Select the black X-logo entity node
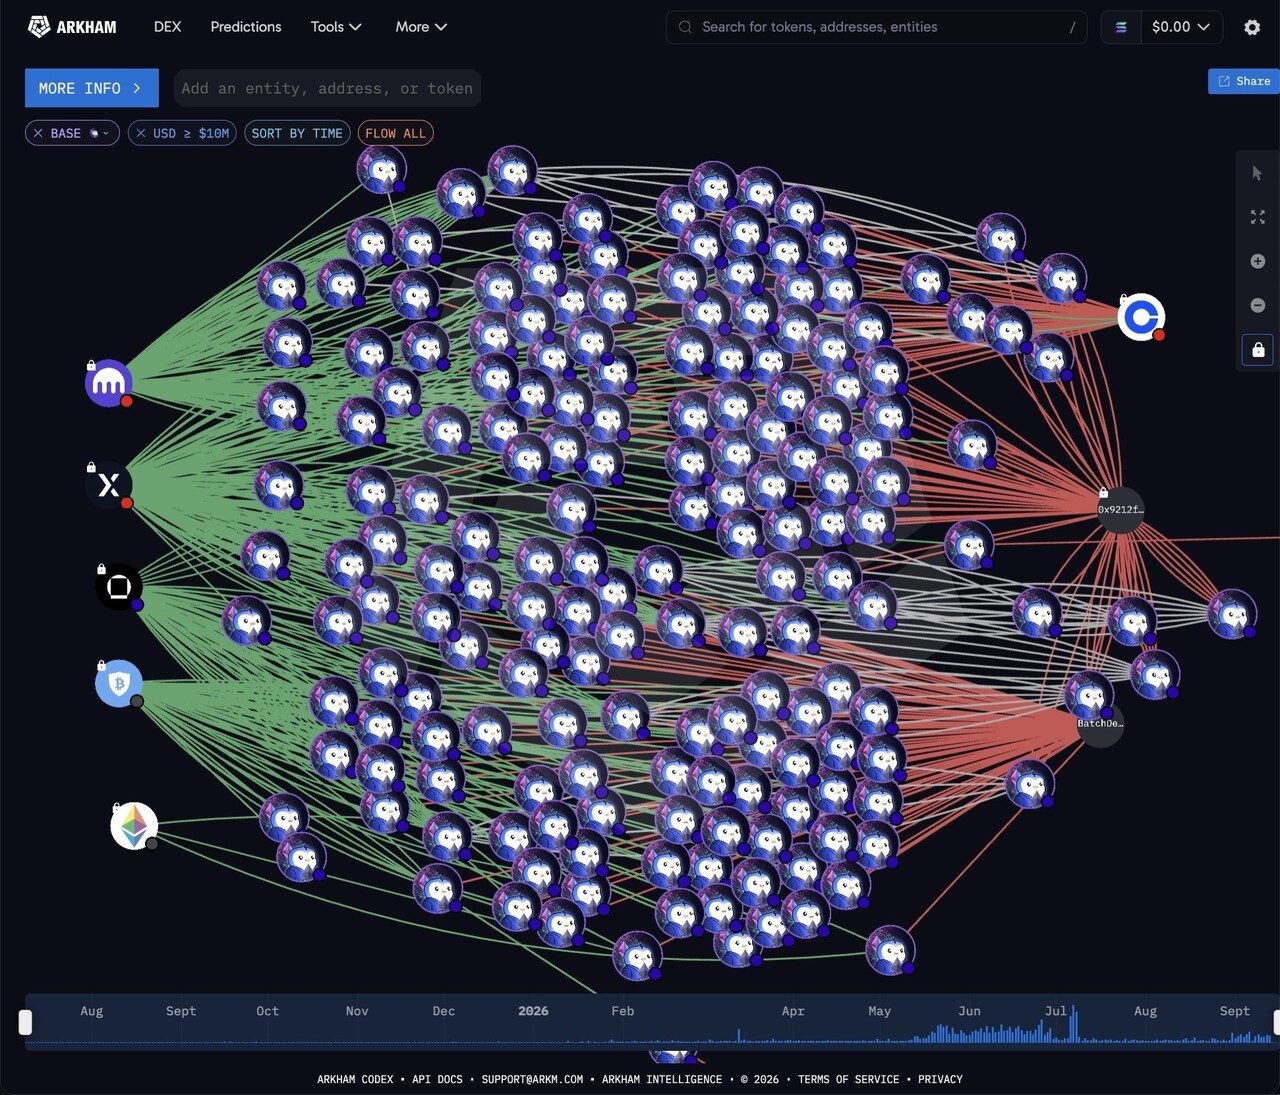Image resolution: width=1280 pixels, height=1095 pixels. pyautogui.click(x=109, y=485)
